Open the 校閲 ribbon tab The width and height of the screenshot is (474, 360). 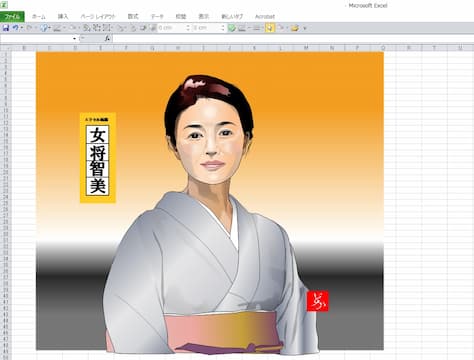pyautogui.click(x=181, y=16)
